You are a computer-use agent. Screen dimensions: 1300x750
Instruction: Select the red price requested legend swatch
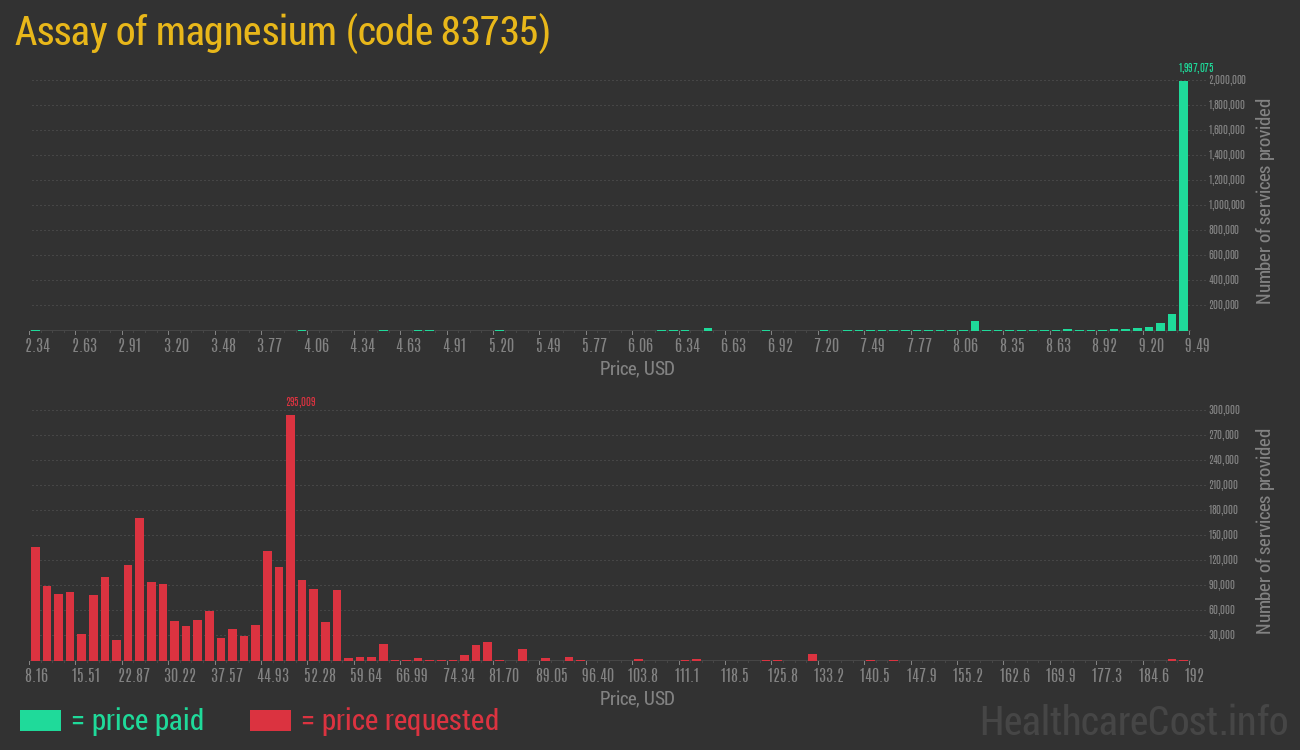tap(270, 720)
